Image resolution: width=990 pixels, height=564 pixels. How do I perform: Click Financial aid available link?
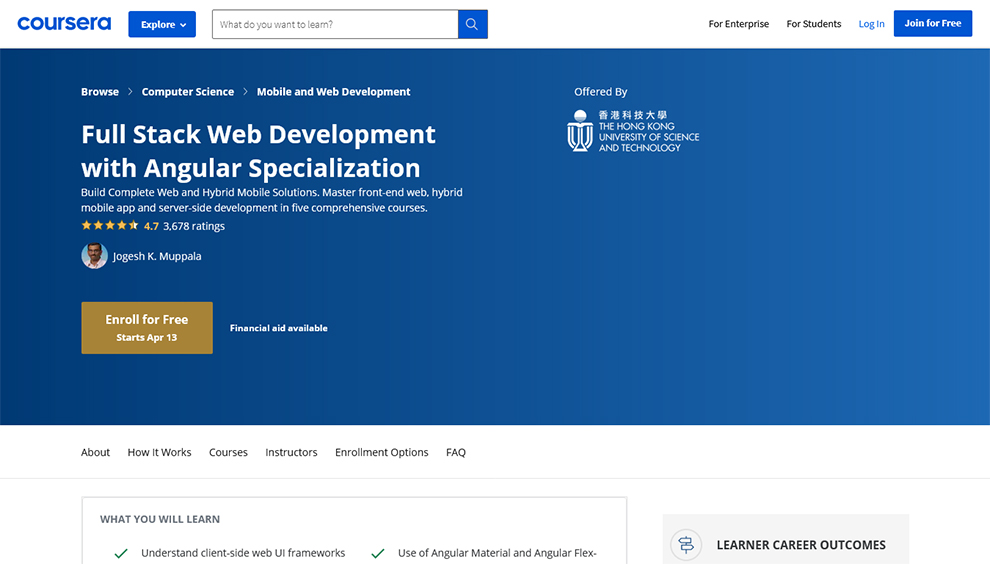(279, 328)
